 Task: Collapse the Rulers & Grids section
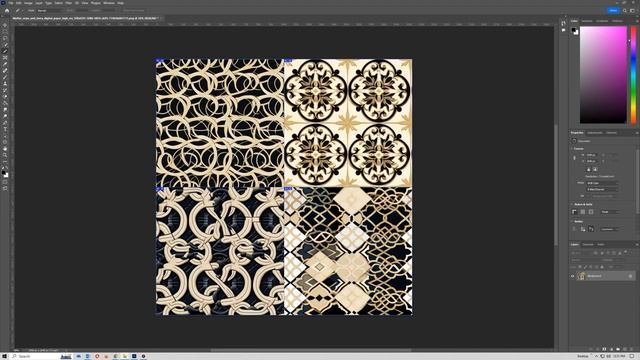(x=572, y=204)
